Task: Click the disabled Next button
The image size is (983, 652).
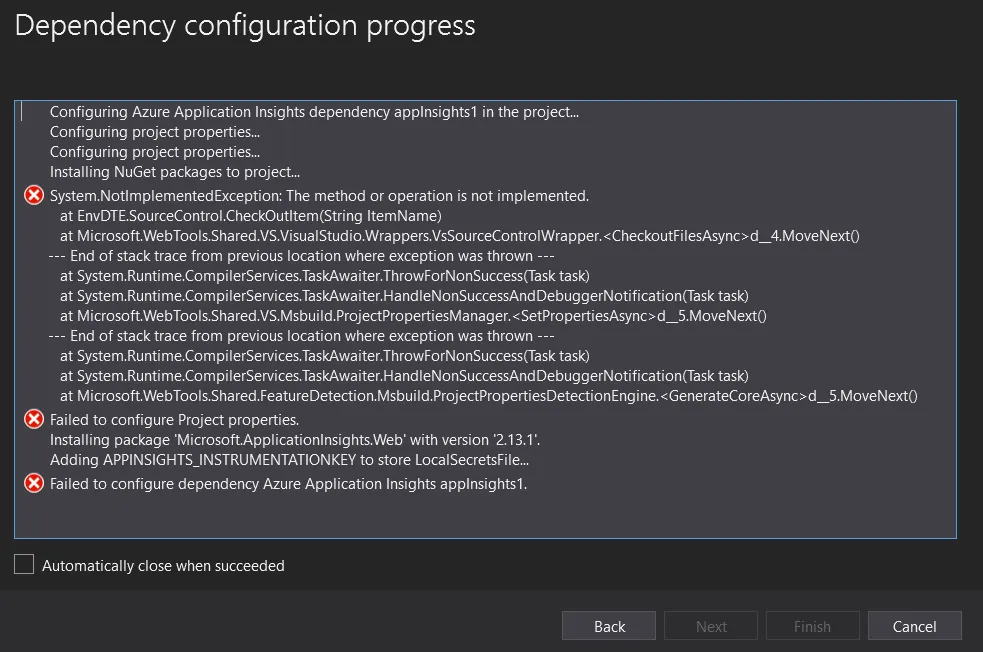Action: [711, 626]
